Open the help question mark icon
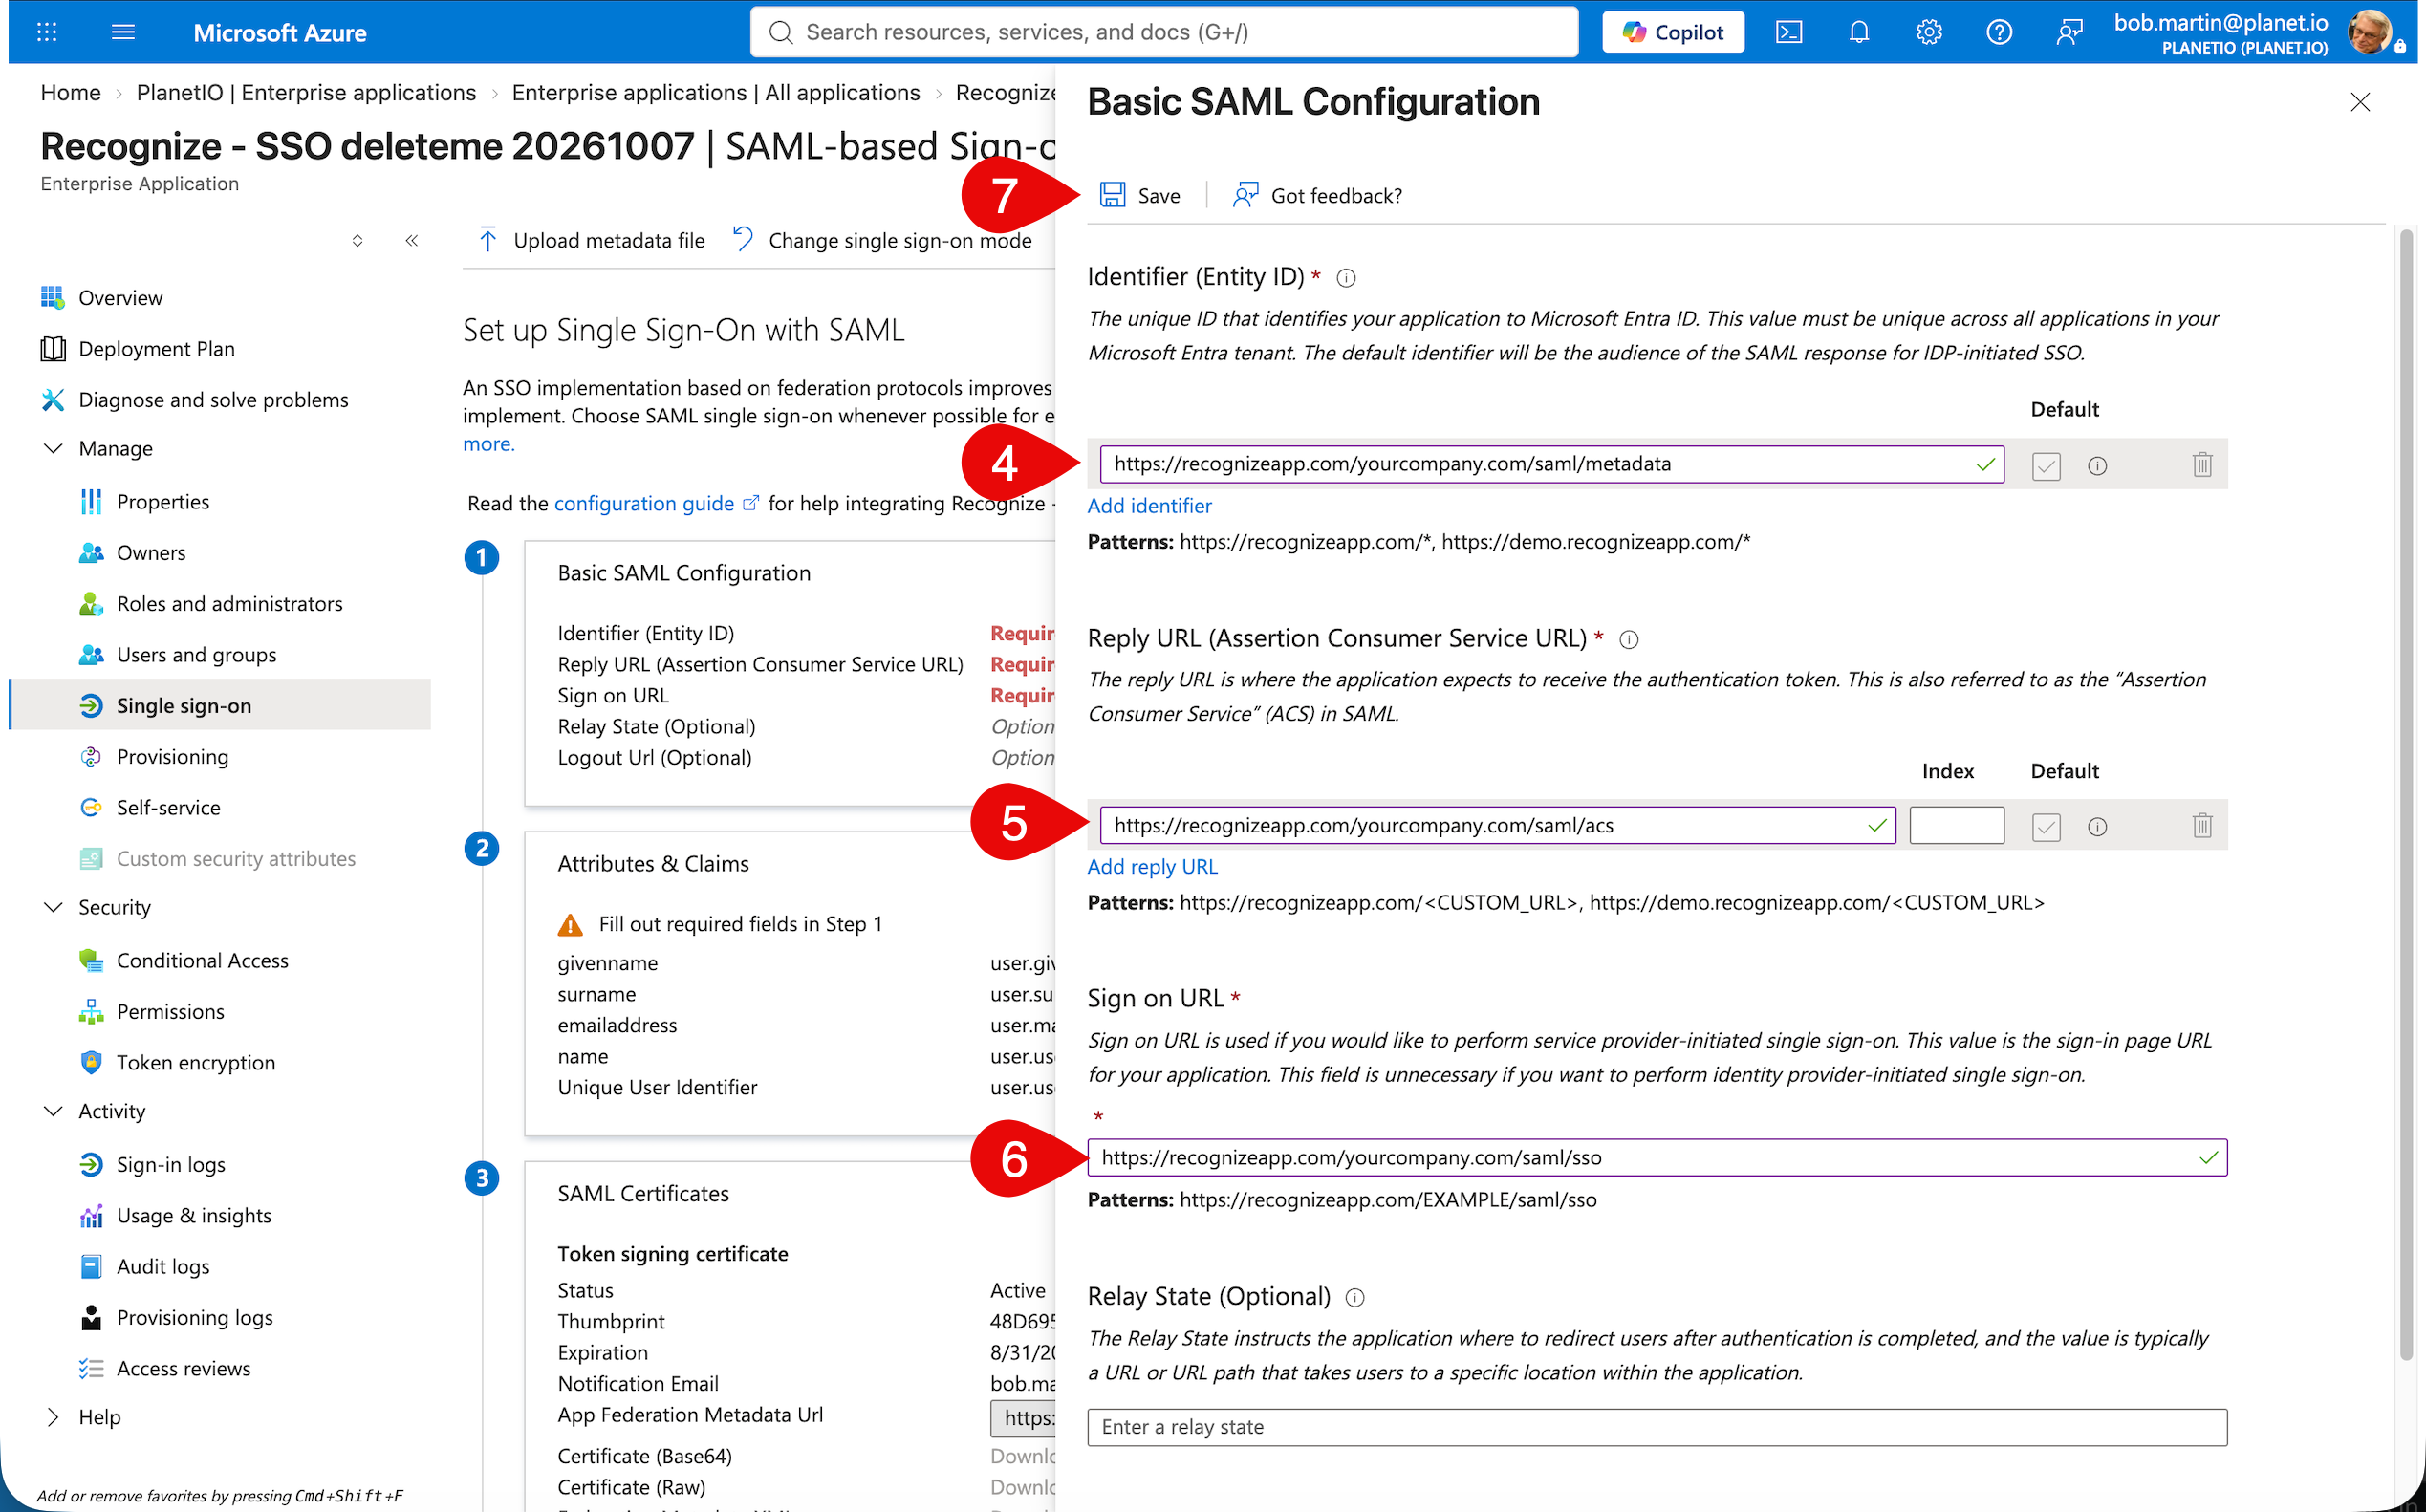This screenshot has width=2426, height=1512. pos(1999,32)
